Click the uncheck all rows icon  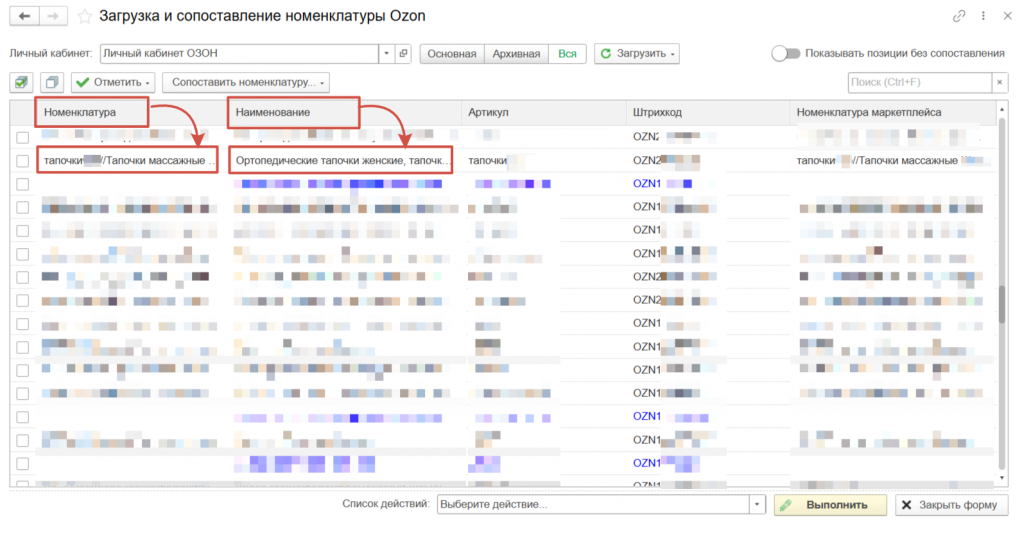[x=52, y=82]
